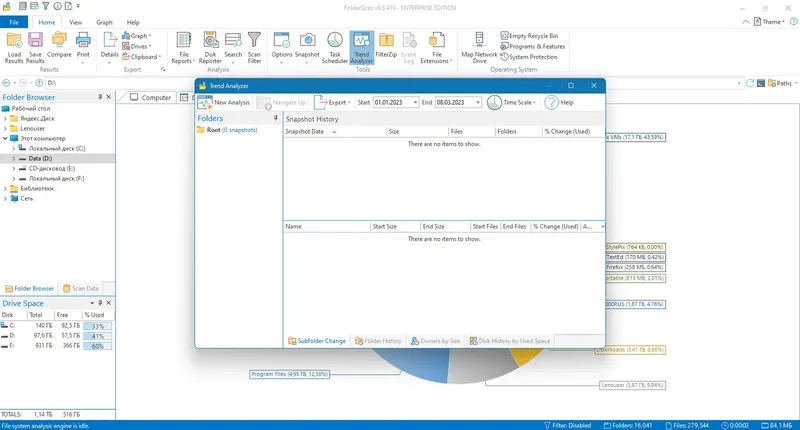Viewport: 800px width, 430px height.
Task: Select the Root folder in Trend Analyzer
Action: 228,130
